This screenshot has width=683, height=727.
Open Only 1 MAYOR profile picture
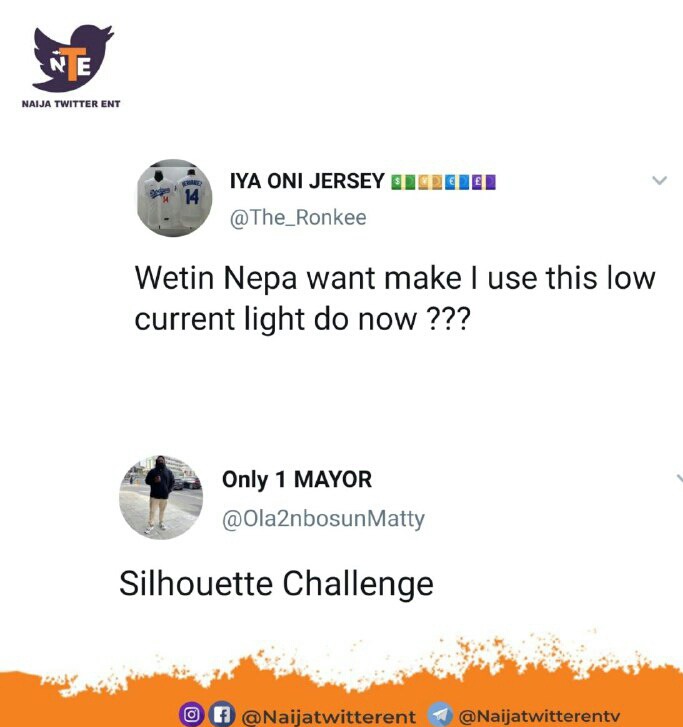161,497
